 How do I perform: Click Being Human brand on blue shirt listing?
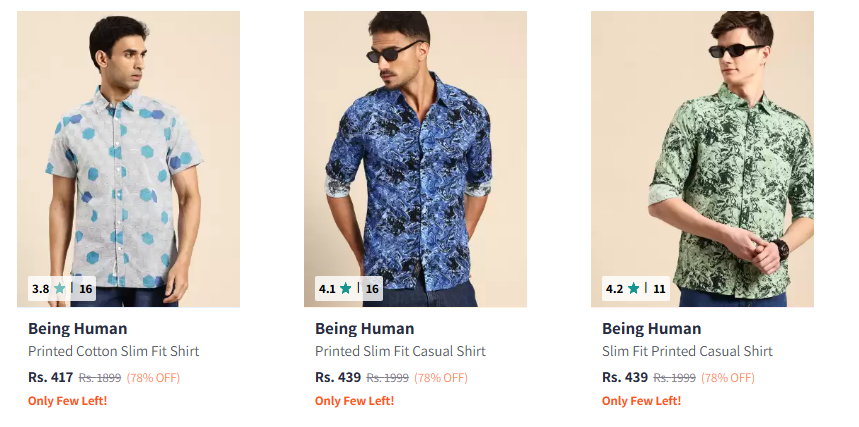[x=364, y=328]
